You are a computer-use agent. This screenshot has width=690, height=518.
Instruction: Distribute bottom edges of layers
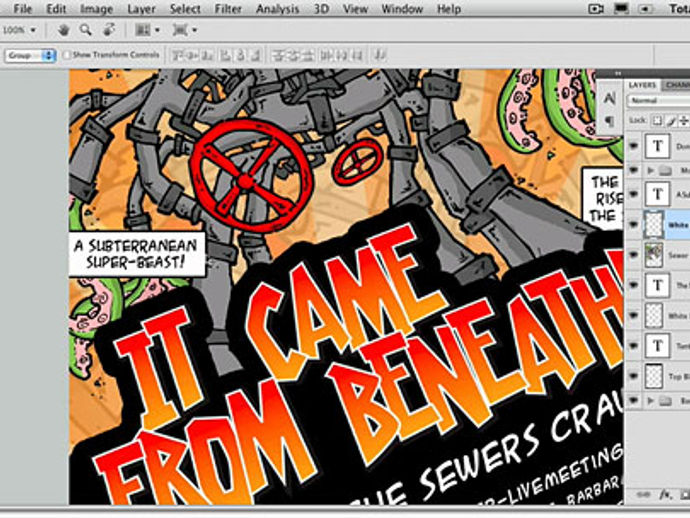pos(308,55)
